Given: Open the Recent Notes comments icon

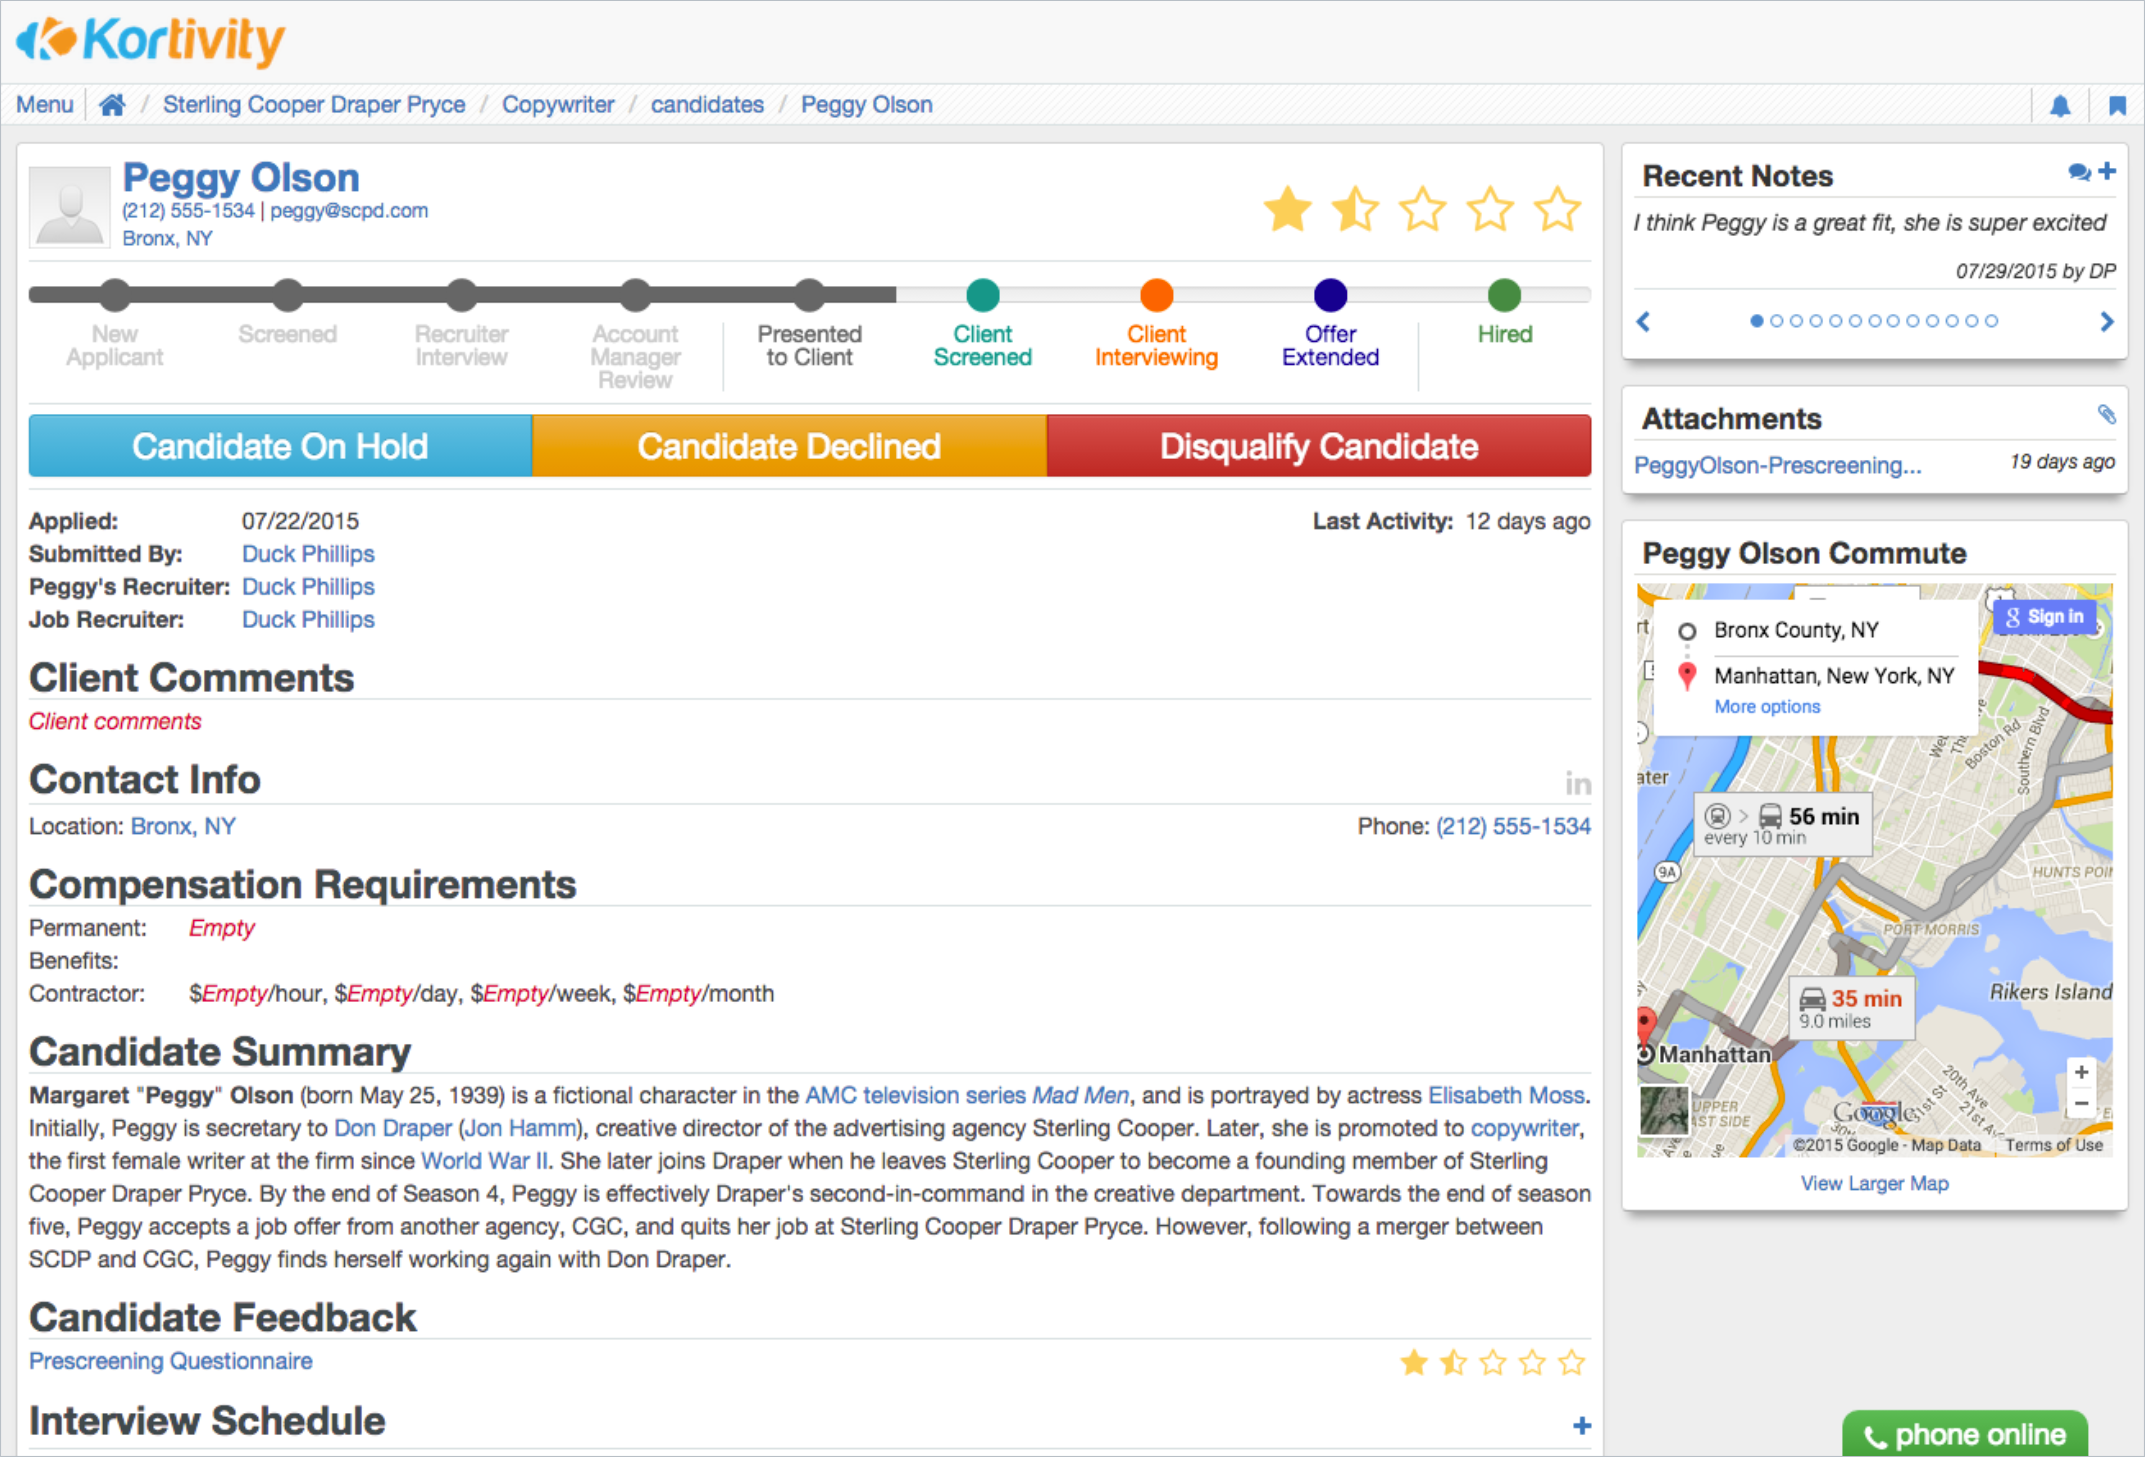Looking at the screenshot, I should [2078, 173].
